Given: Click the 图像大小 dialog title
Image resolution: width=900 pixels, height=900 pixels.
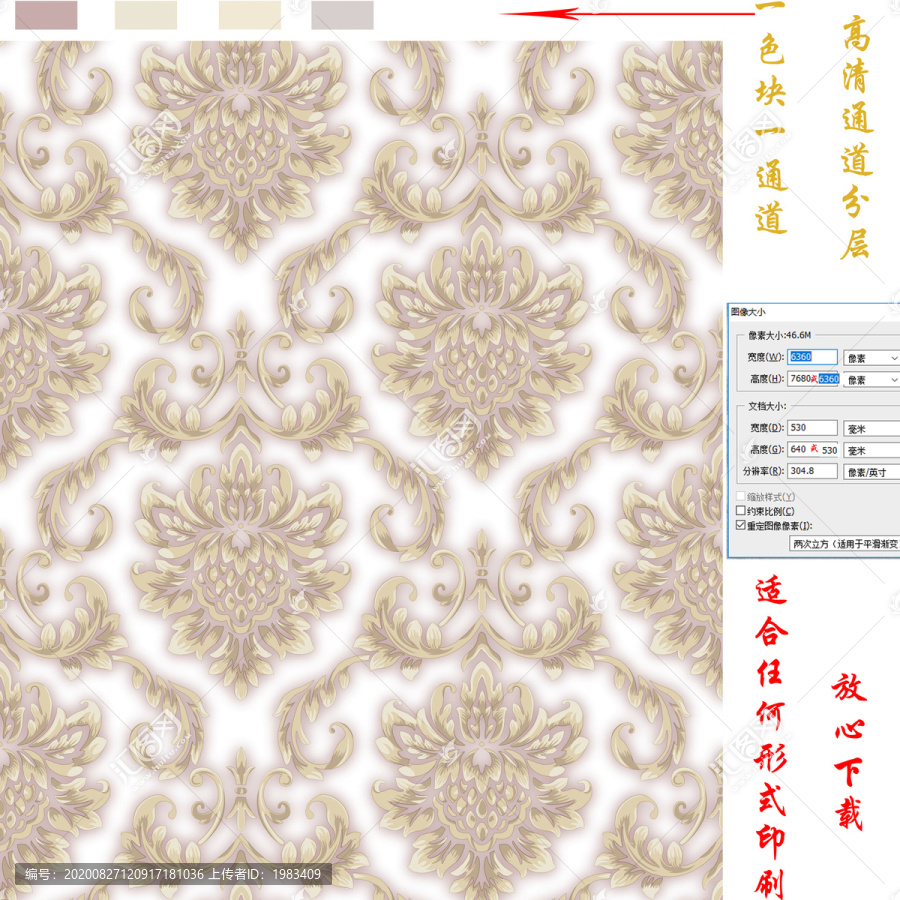Looking at the screenshot, I should (x=748, y=312).
